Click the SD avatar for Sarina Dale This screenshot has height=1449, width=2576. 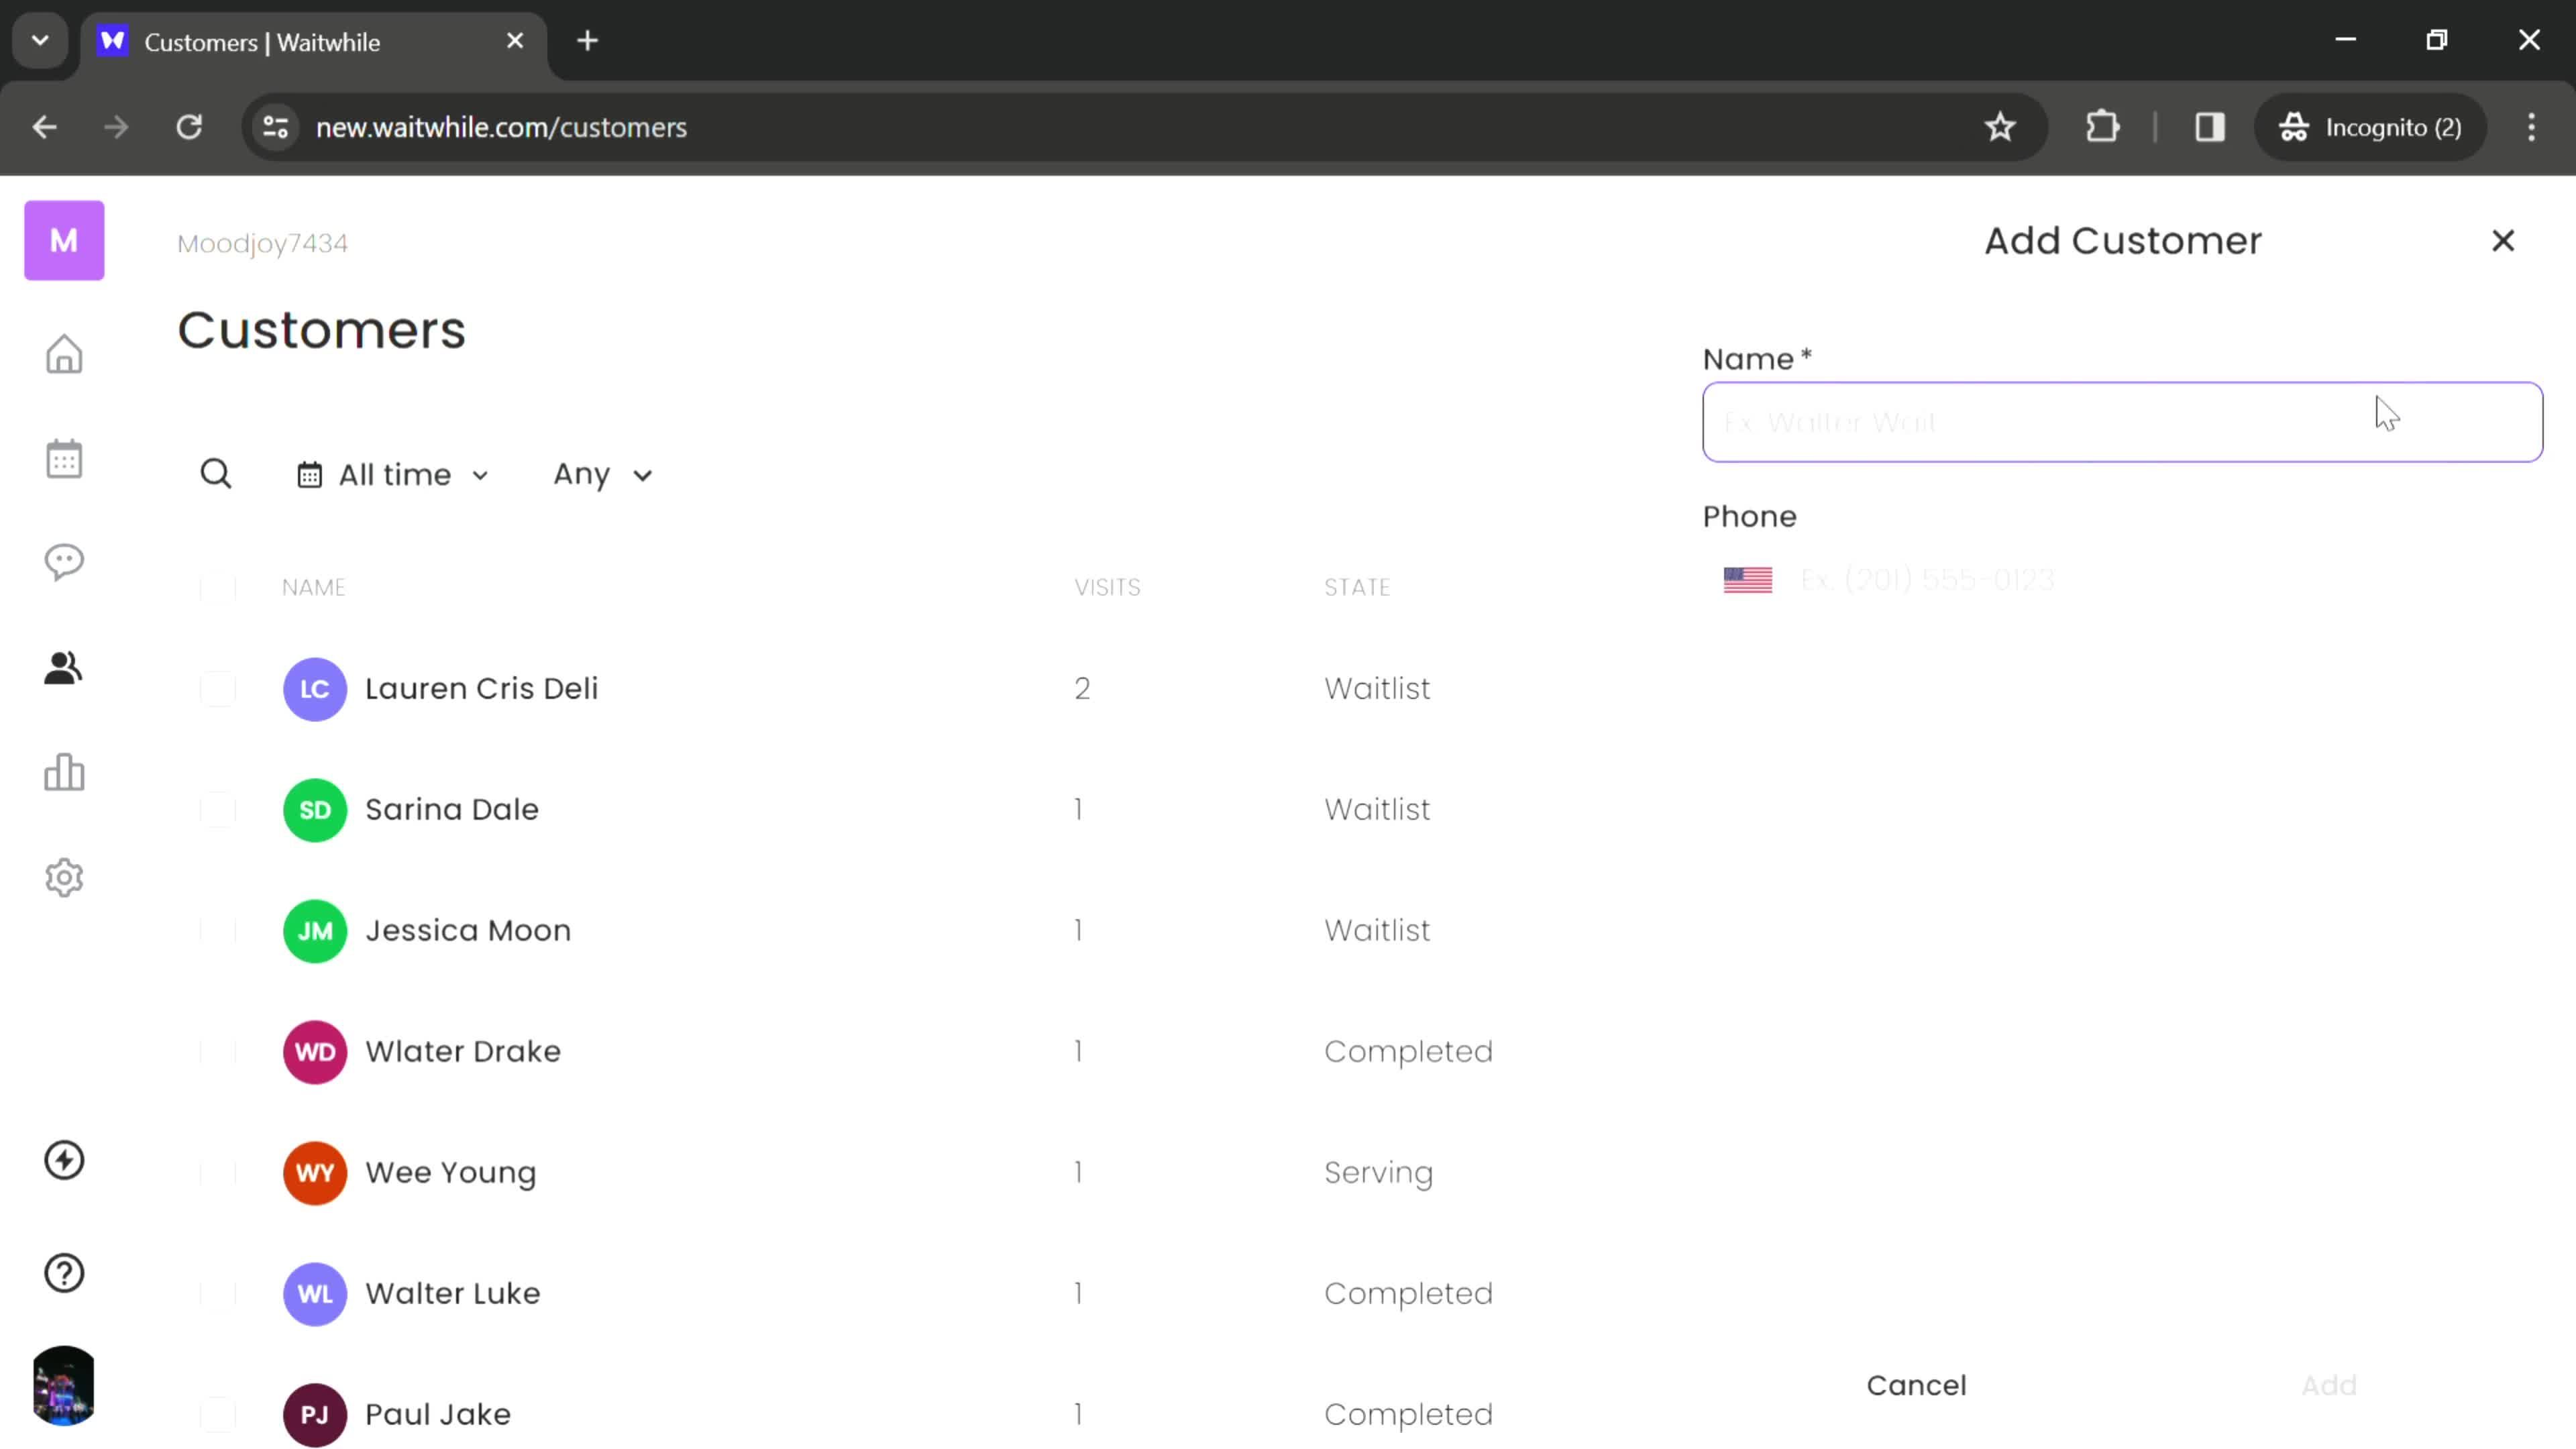click(x=315, y=810)
